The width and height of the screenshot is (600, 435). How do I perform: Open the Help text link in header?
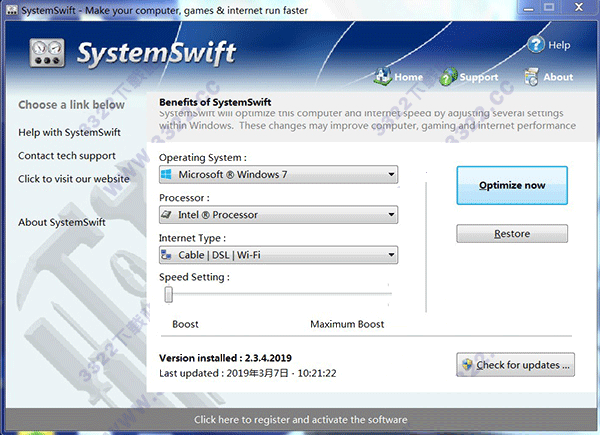559,45
